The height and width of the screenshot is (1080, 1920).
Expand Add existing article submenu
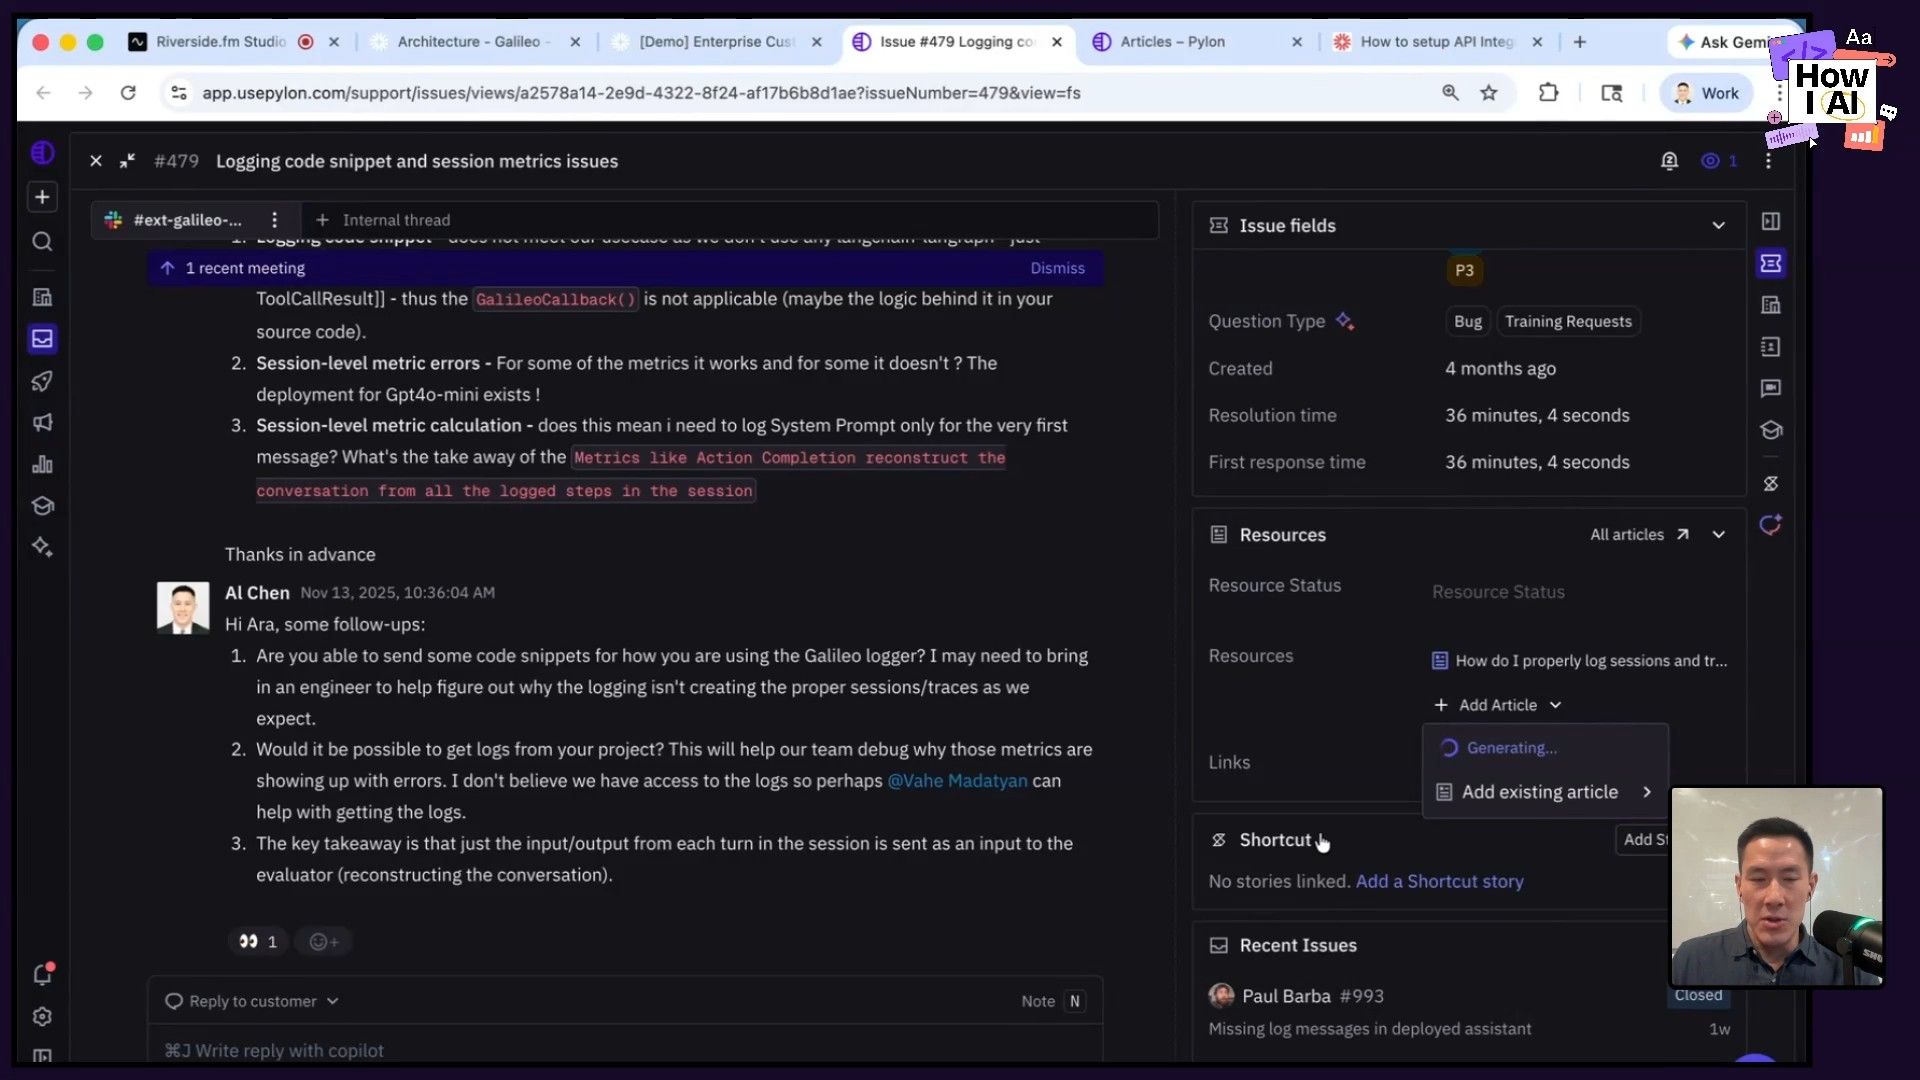tap(1545, 792)
